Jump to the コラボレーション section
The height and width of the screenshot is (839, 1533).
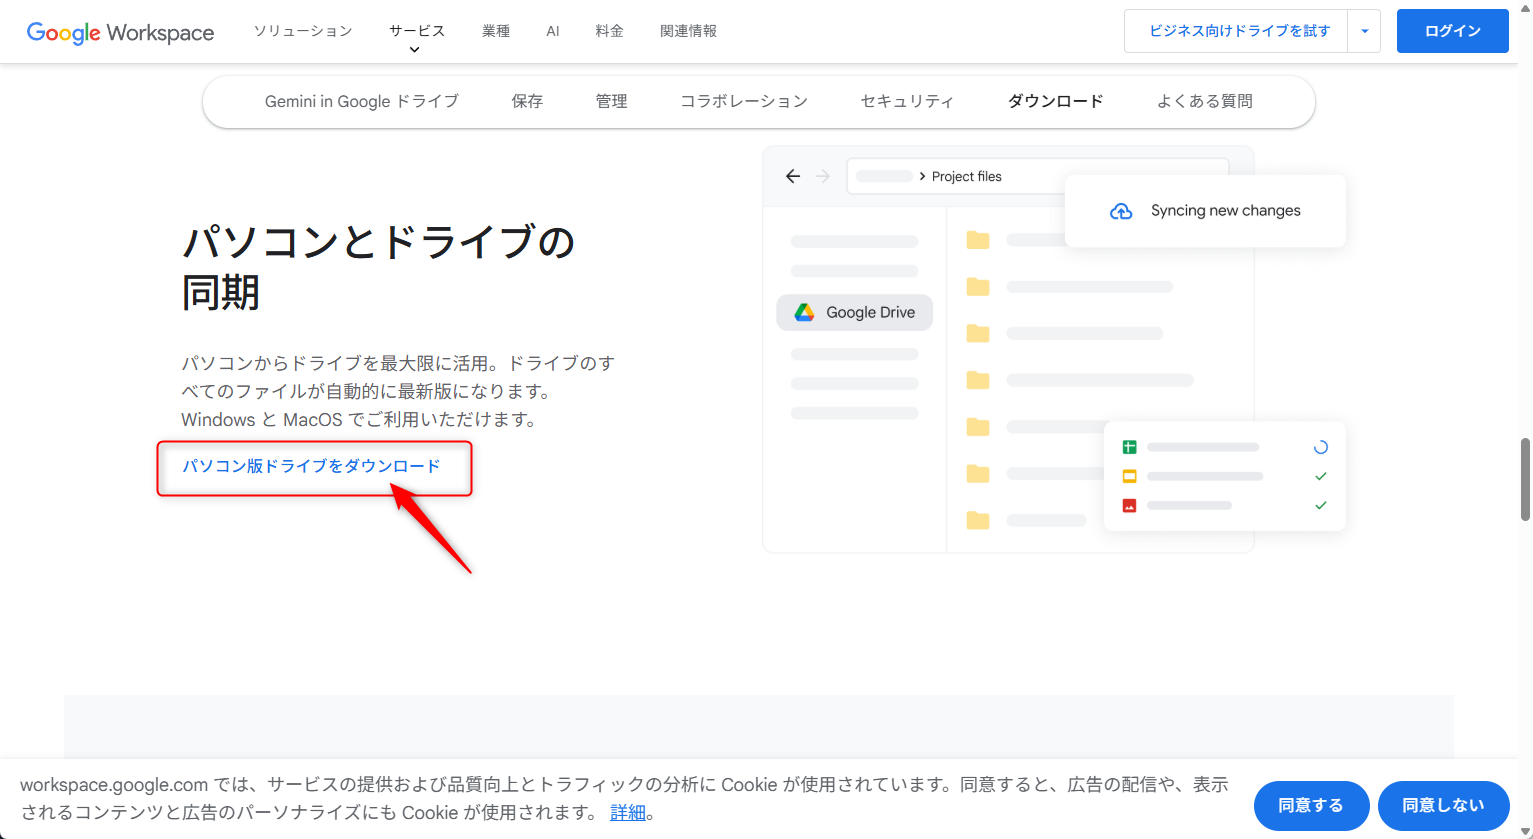pos(744,101)
